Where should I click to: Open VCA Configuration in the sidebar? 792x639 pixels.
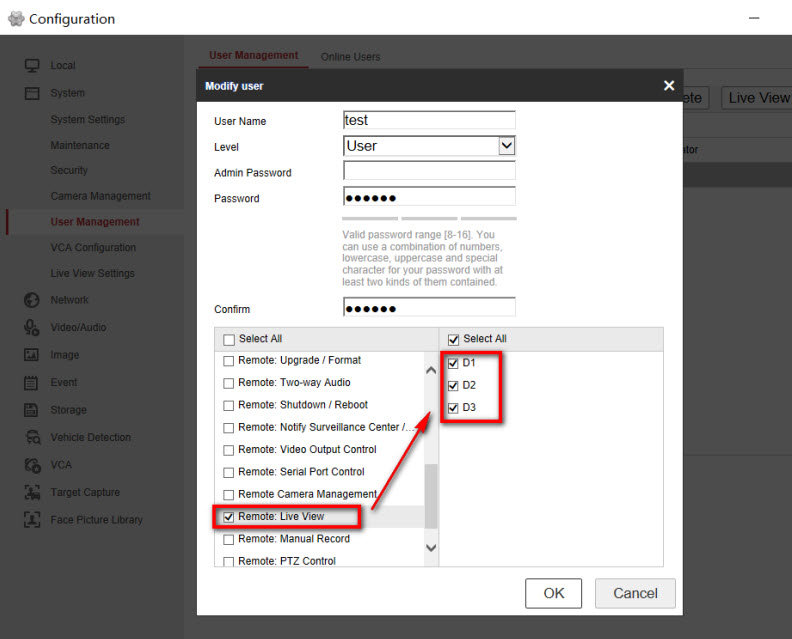tap(92, 248)
